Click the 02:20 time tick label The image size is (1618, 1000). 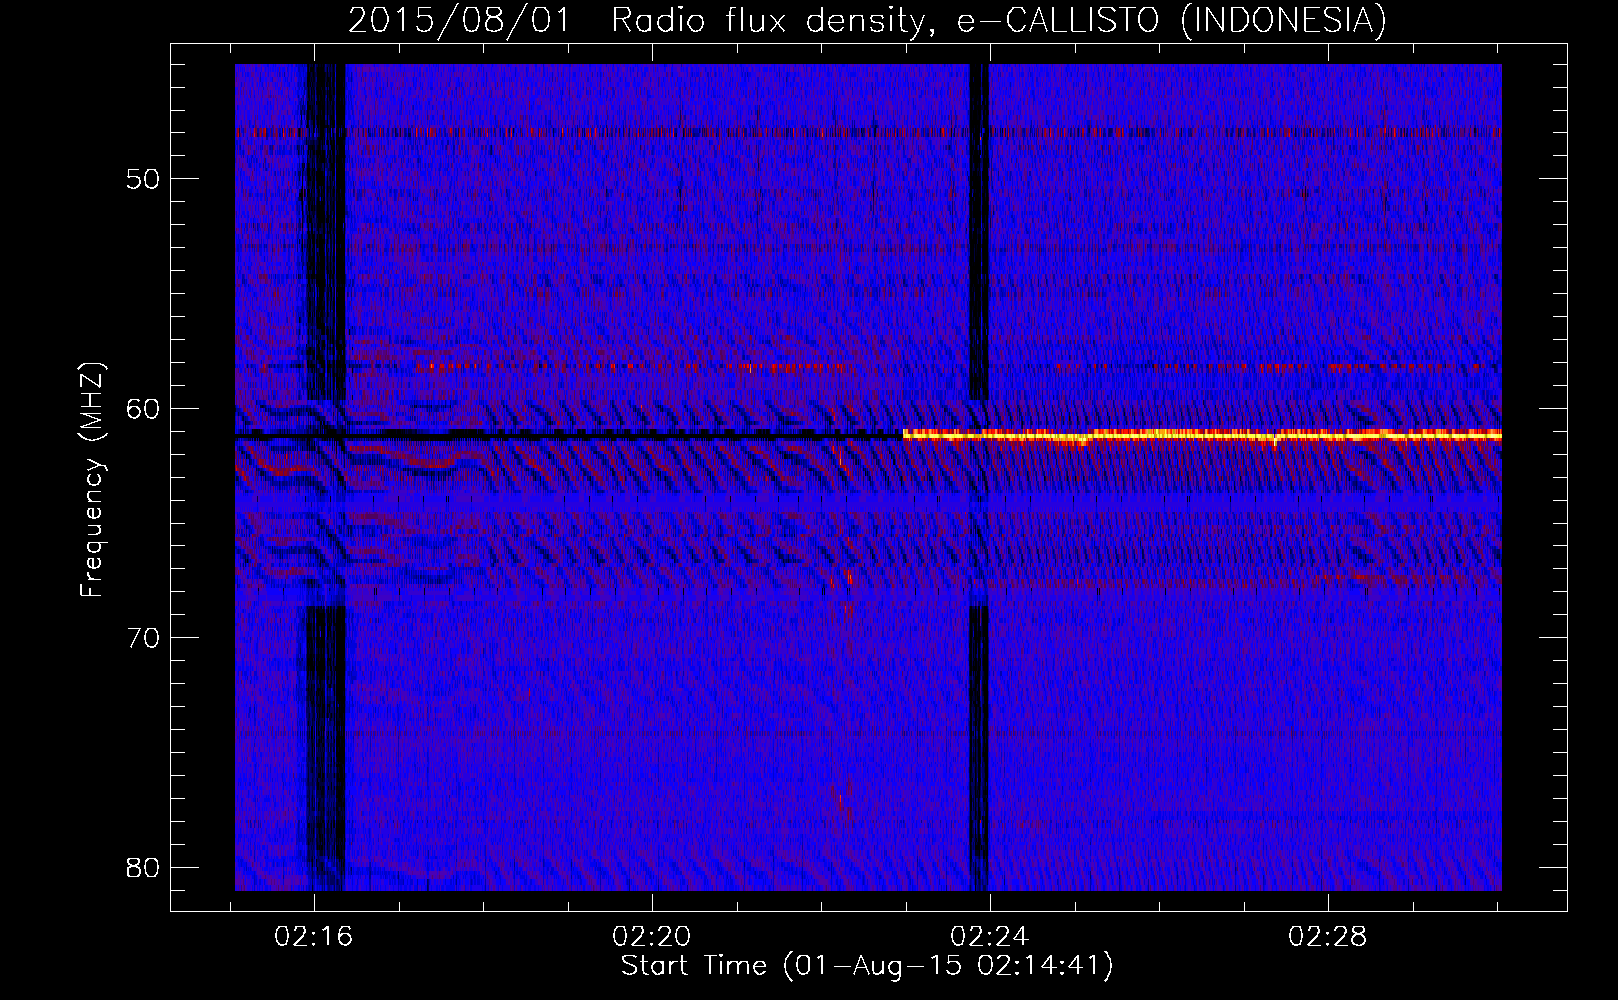click(652, 937)
